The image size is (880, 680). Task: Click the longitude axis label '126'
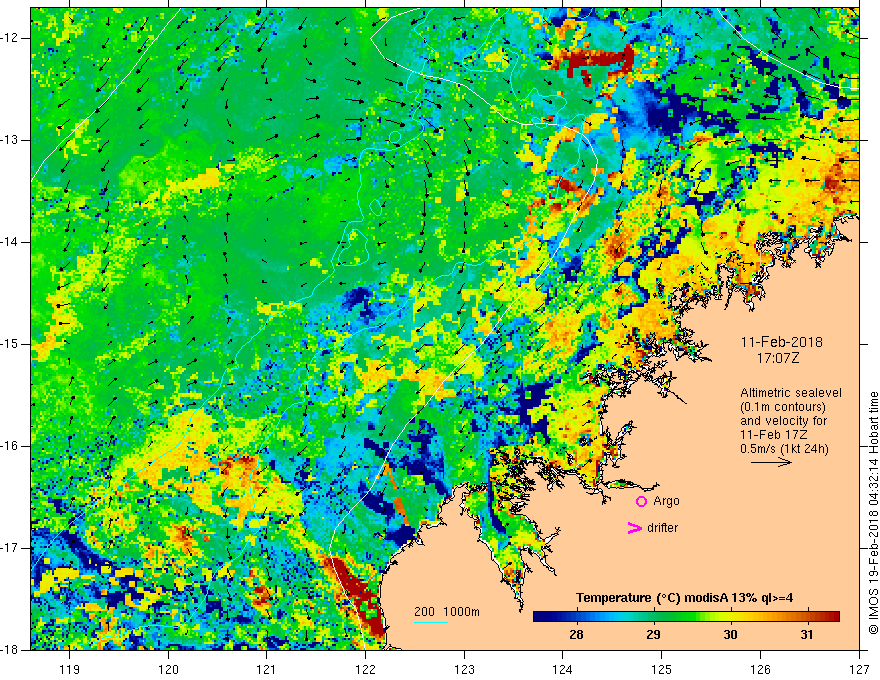(760, 669)
